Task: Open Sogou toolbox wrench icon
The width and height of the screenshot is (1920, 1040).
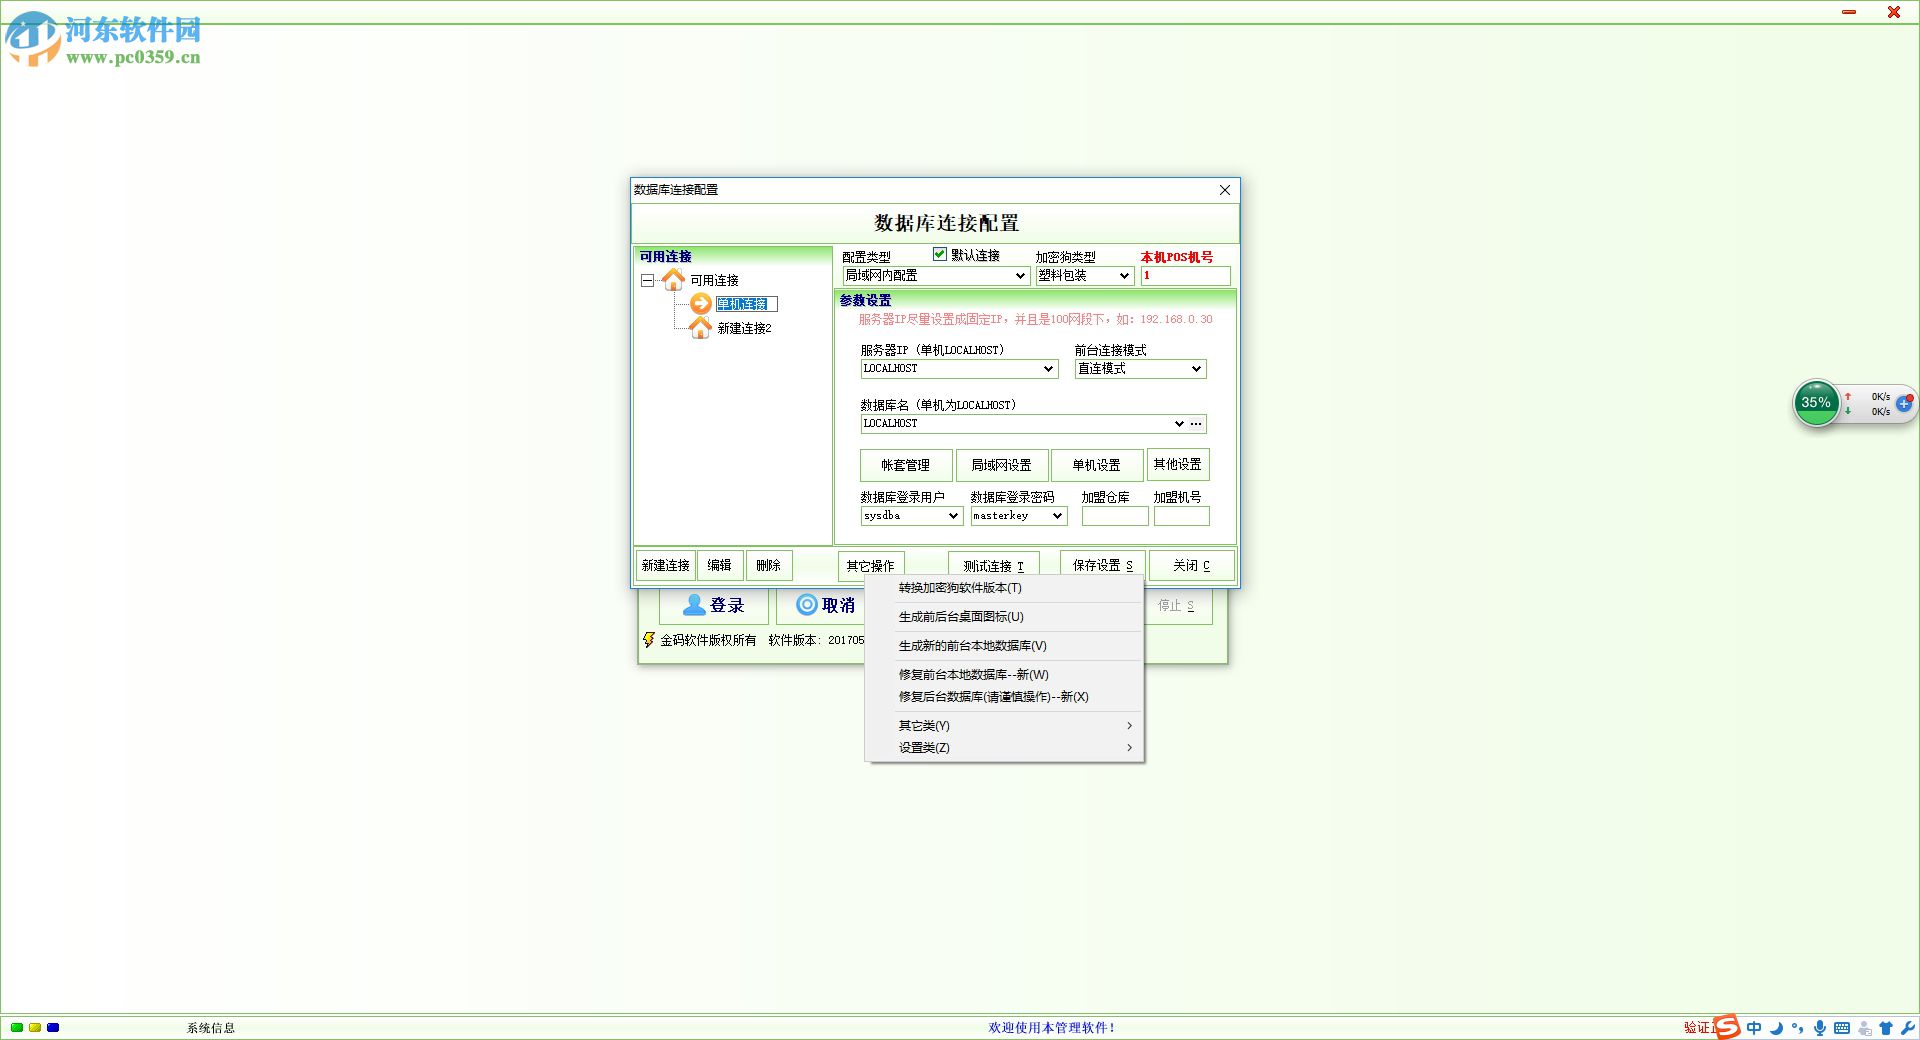Action: point(1910,1027)
